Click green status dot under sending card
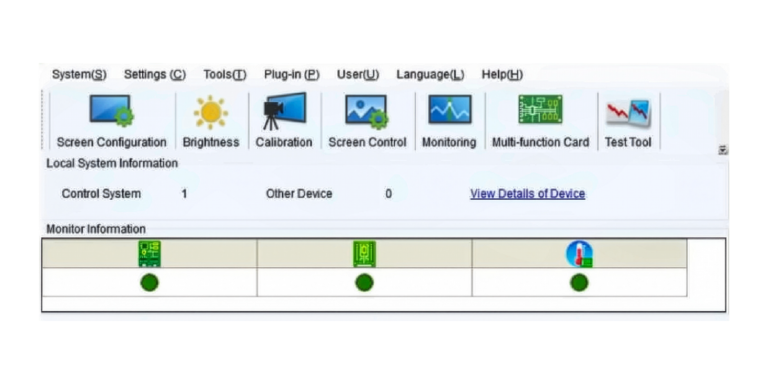 coord(149,283)
